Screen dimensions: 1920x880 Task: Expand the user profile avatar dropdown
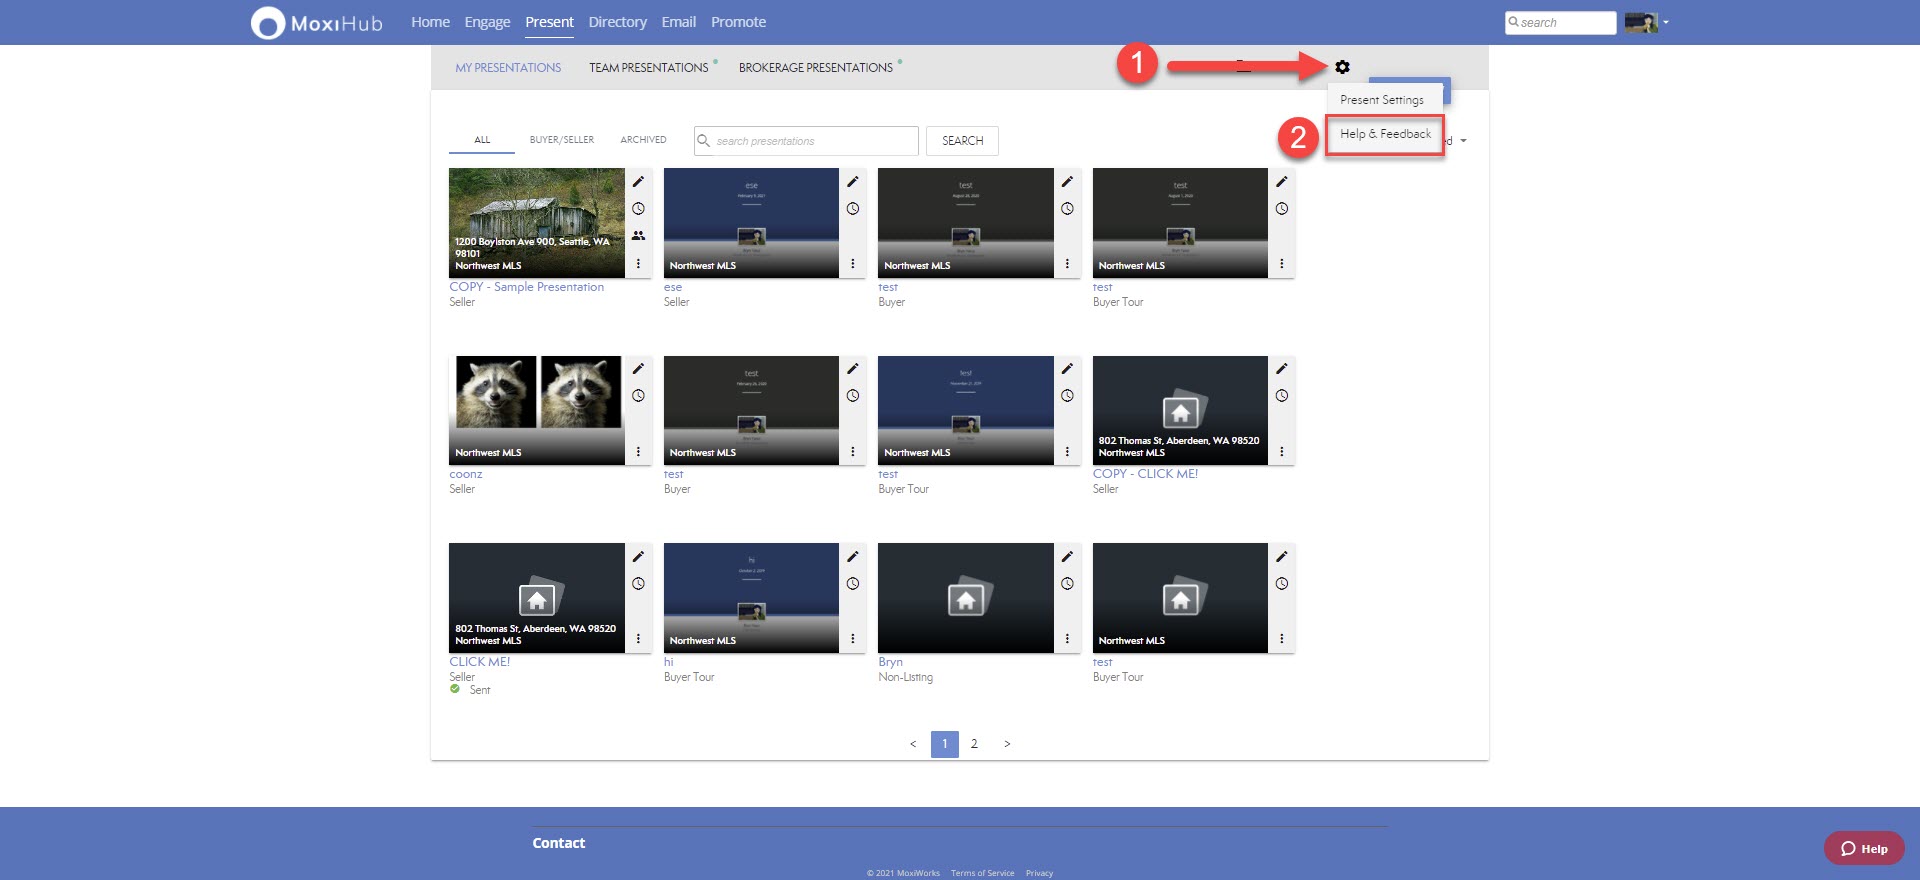[x=1646, y=22]
